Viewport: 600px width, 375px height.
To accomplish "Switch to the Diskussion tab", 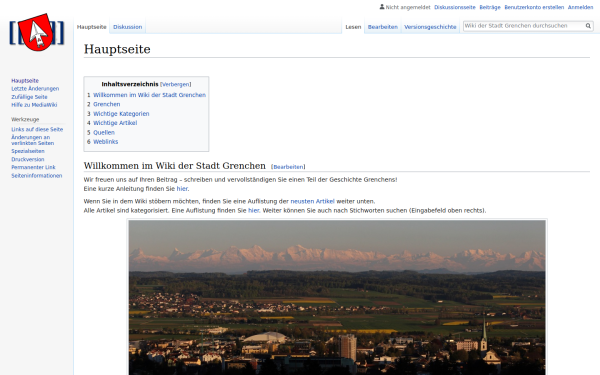I will click(x=127, y=27).
